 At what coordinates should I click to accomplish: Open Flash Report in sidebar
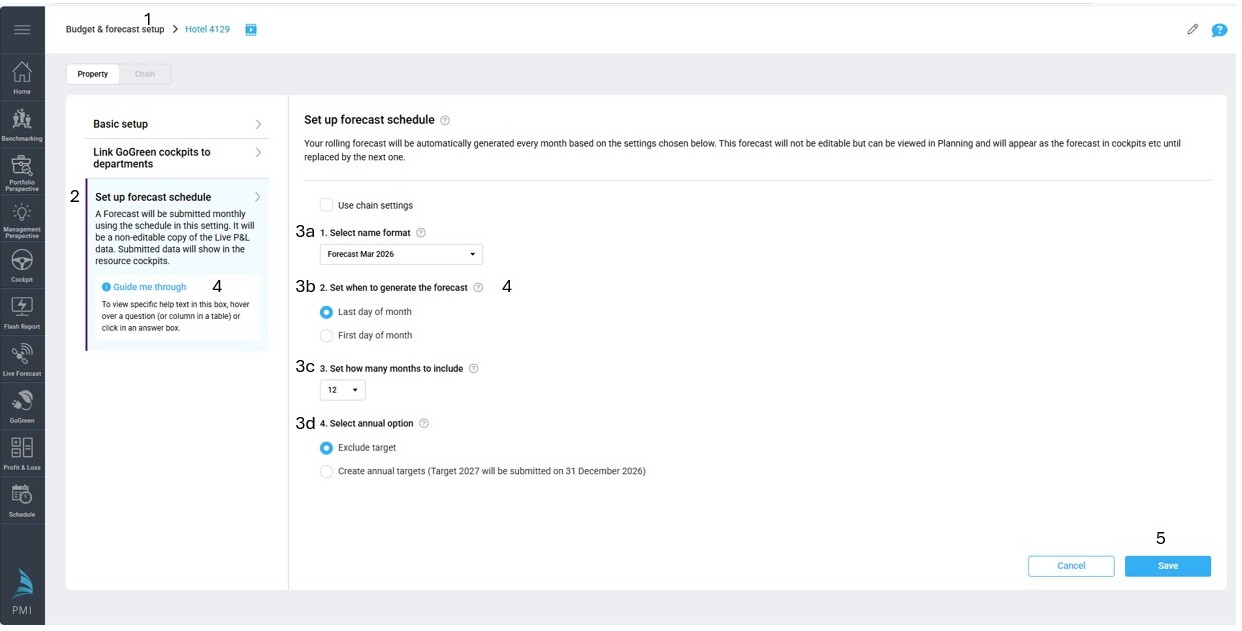coord(22,311)
